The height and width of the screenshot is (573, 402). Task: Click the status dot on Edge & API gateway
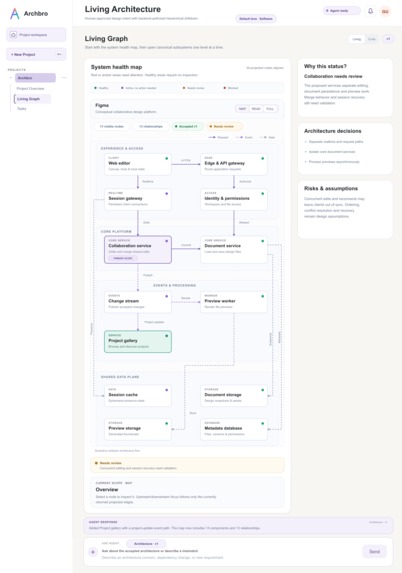coord(262,159)
